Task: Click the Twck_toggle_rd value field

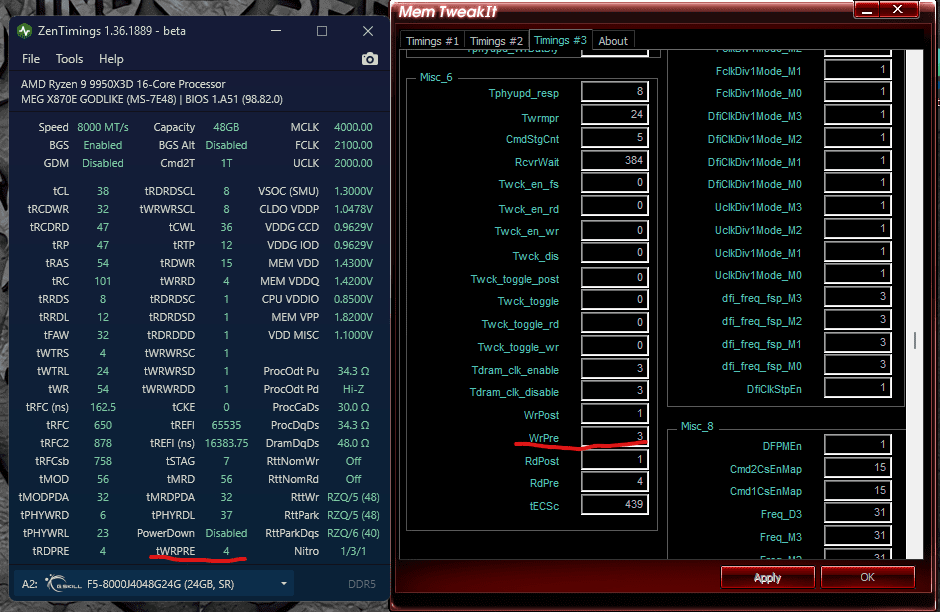Action: (614, 322)
